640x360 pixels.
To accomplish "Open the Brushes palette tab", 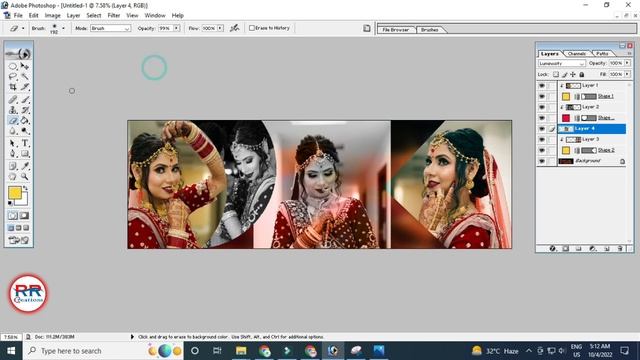I will coord(429,30).
